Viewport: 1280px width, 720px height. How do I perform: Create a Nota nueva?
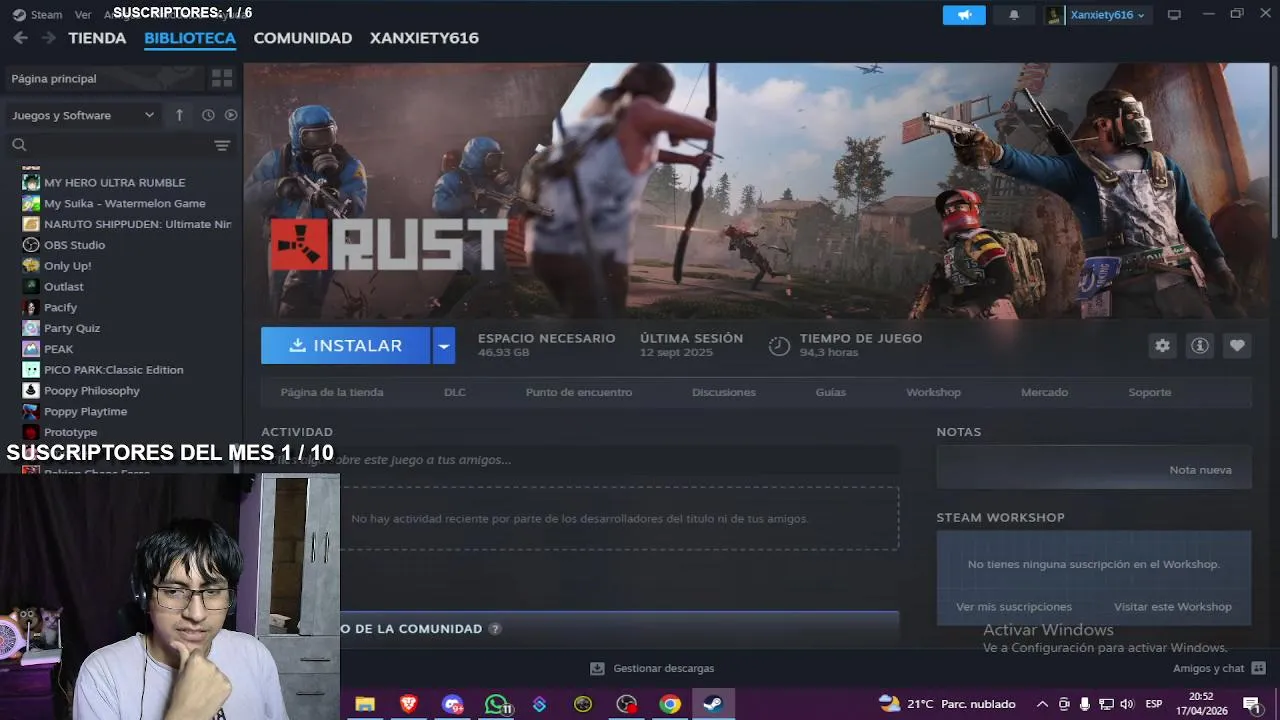[1200, 470]
